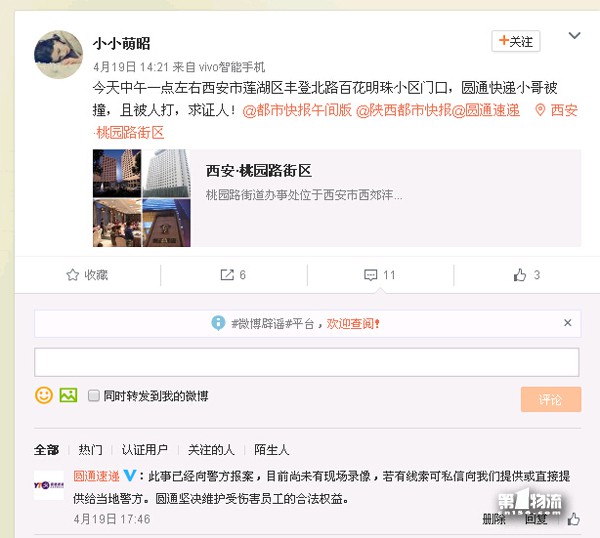The width and height of the screenshot is (600, 538).
Task: Expand the post options chevron menu
Action: [574, 36]
